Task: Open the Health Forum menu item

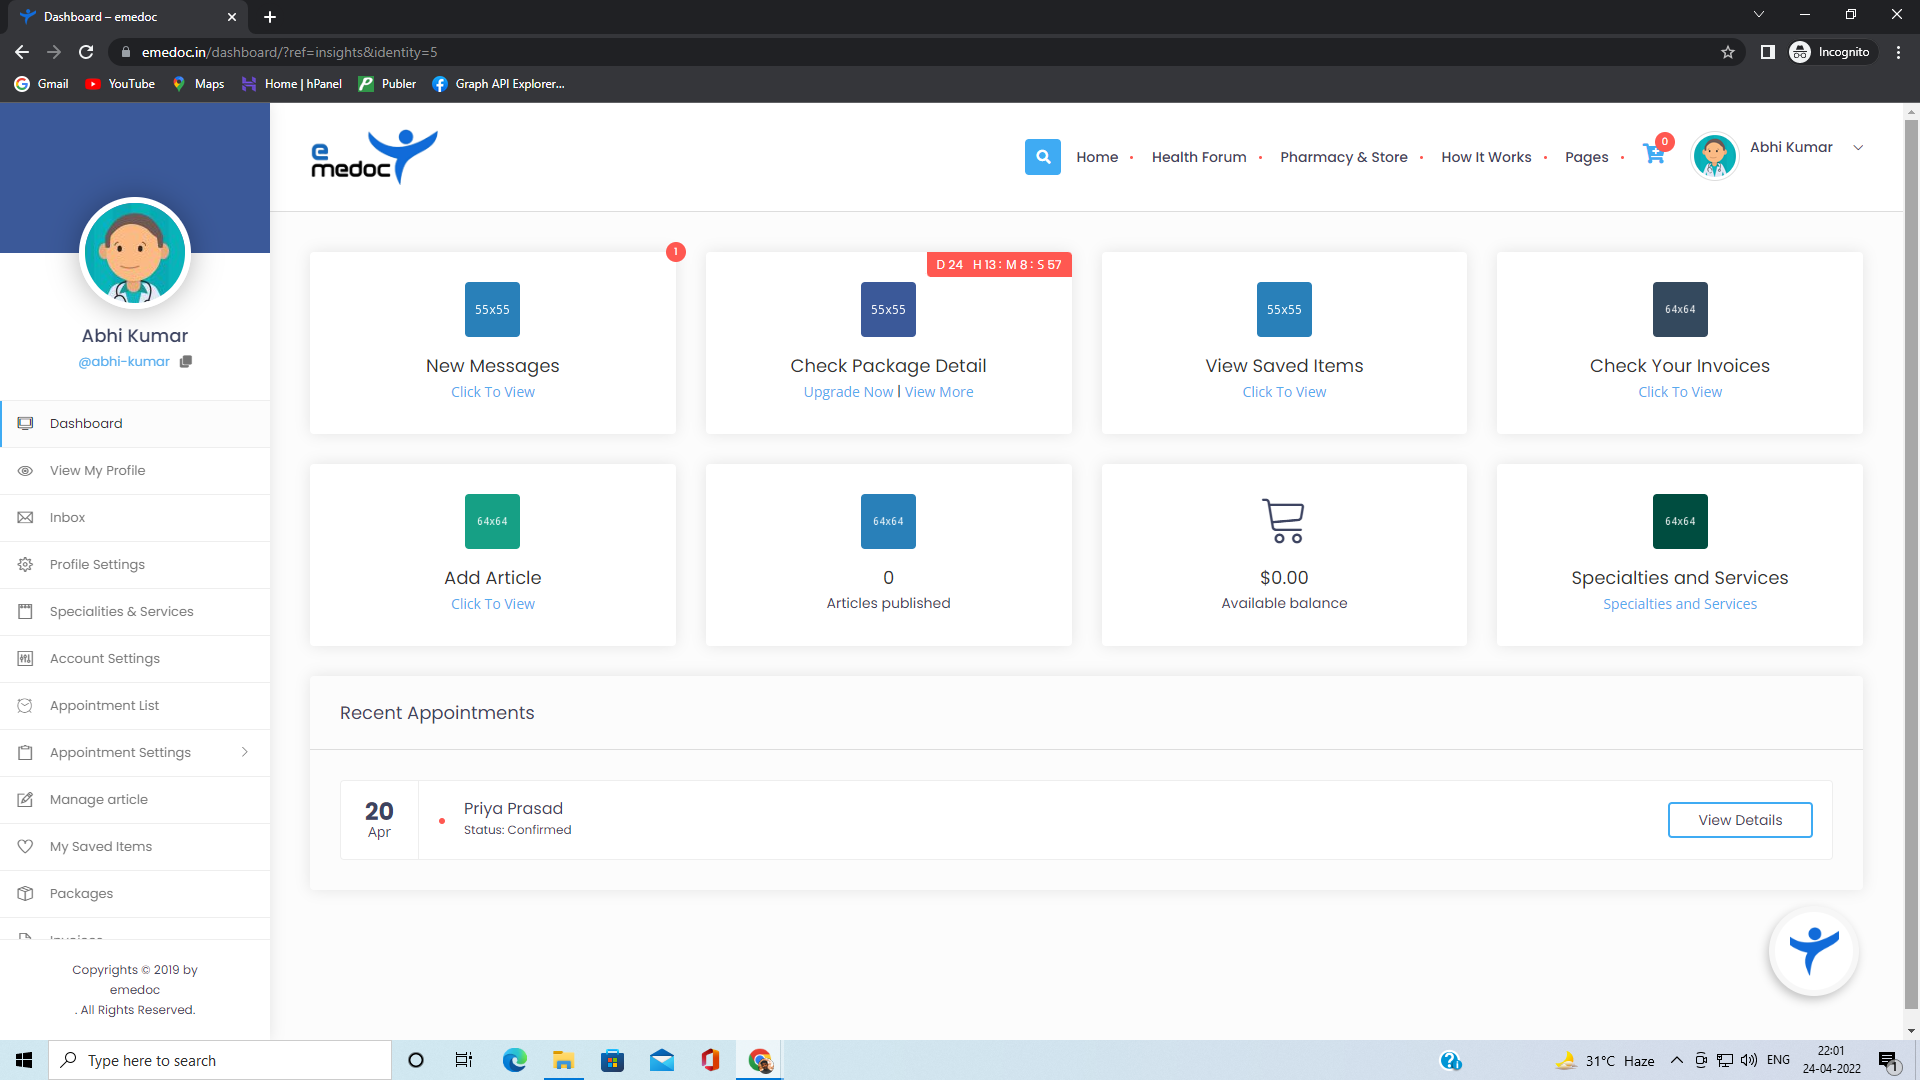Action: [1199, 157]
